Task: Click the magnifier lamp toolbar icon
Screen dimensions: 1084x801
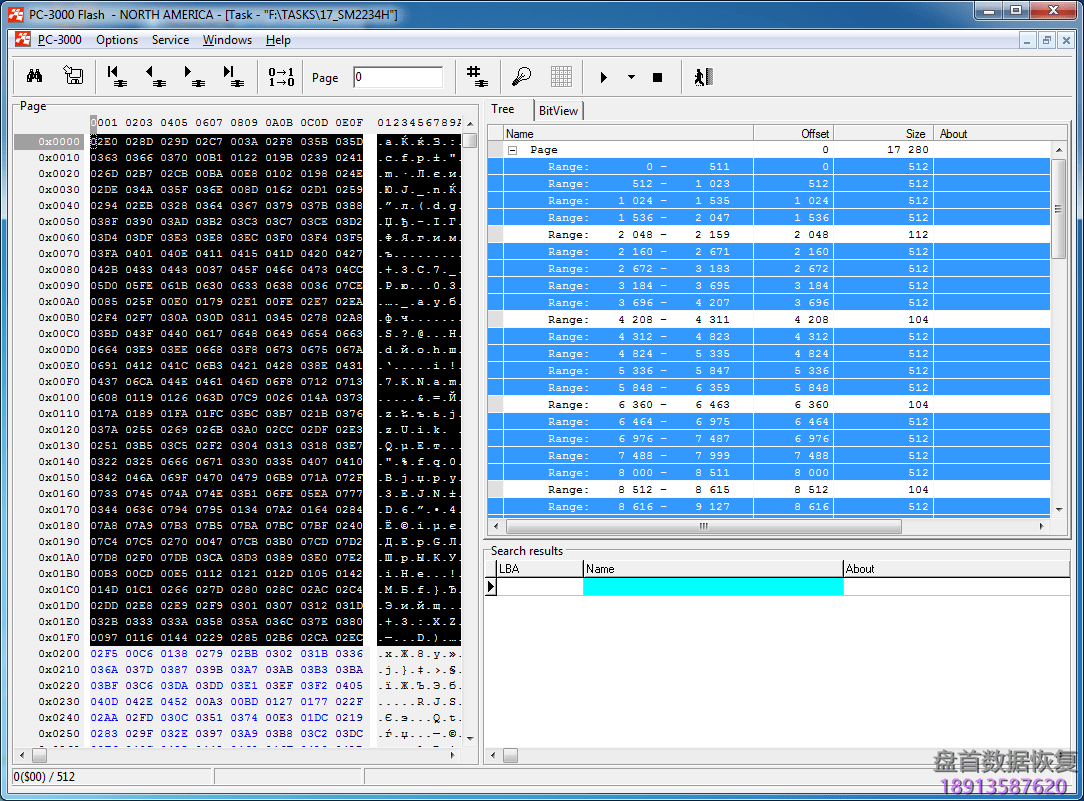Action: point(521,77)
